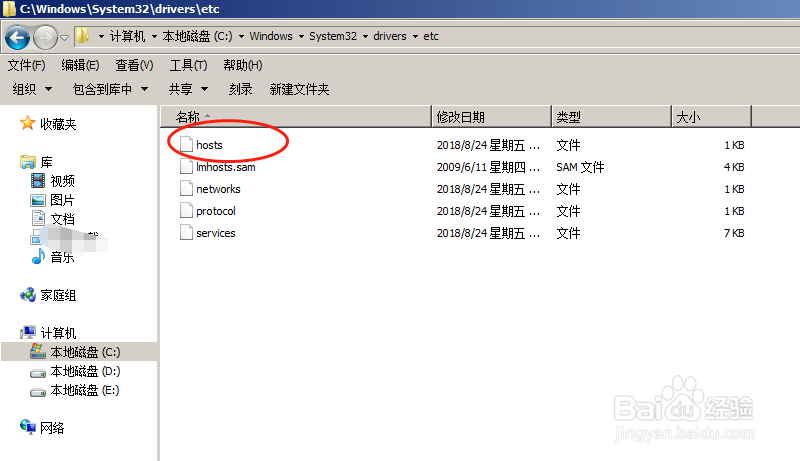Expand the arrow before 计算机 in address bar
800x461 pixels.
pyautogui.click(x=101, y=36)
